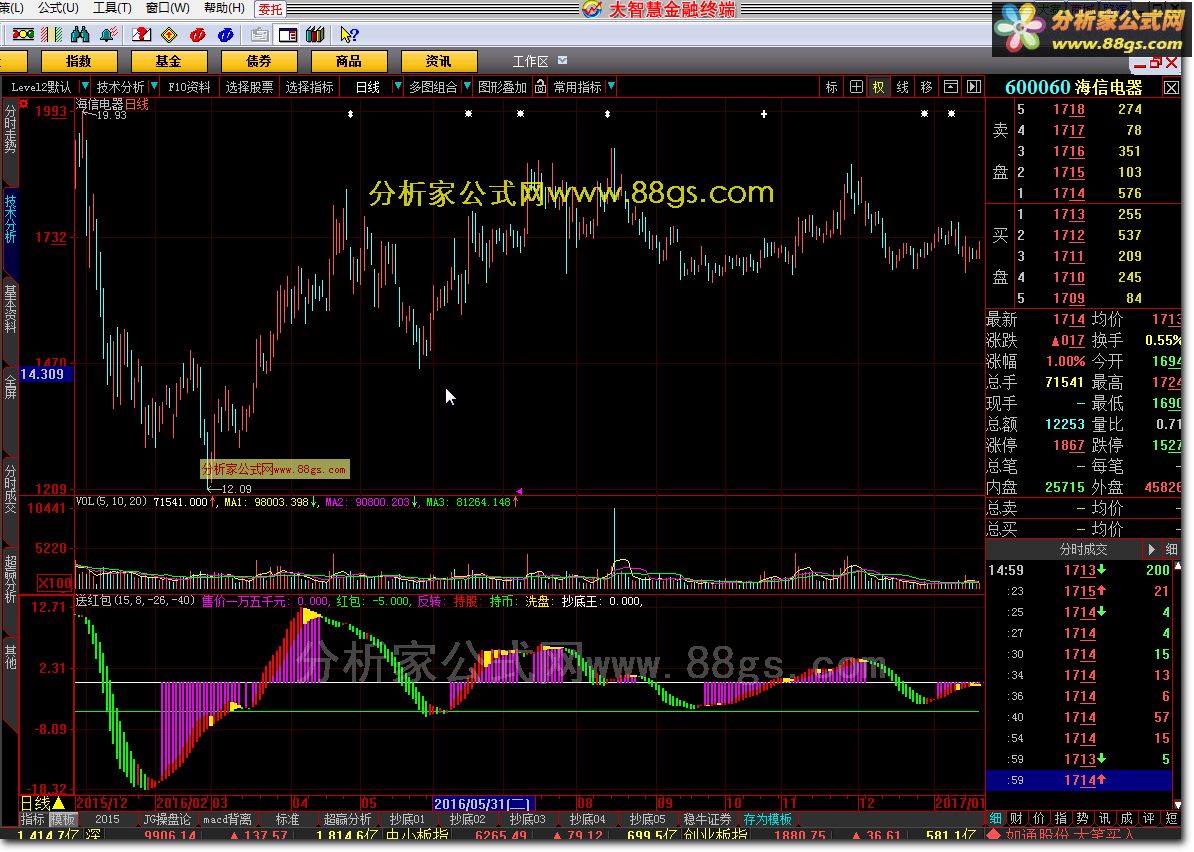Screen dimensions: 1194x852
Task: Click the tick list scrollbar down arrow
Action: (x=1179, y=804)
